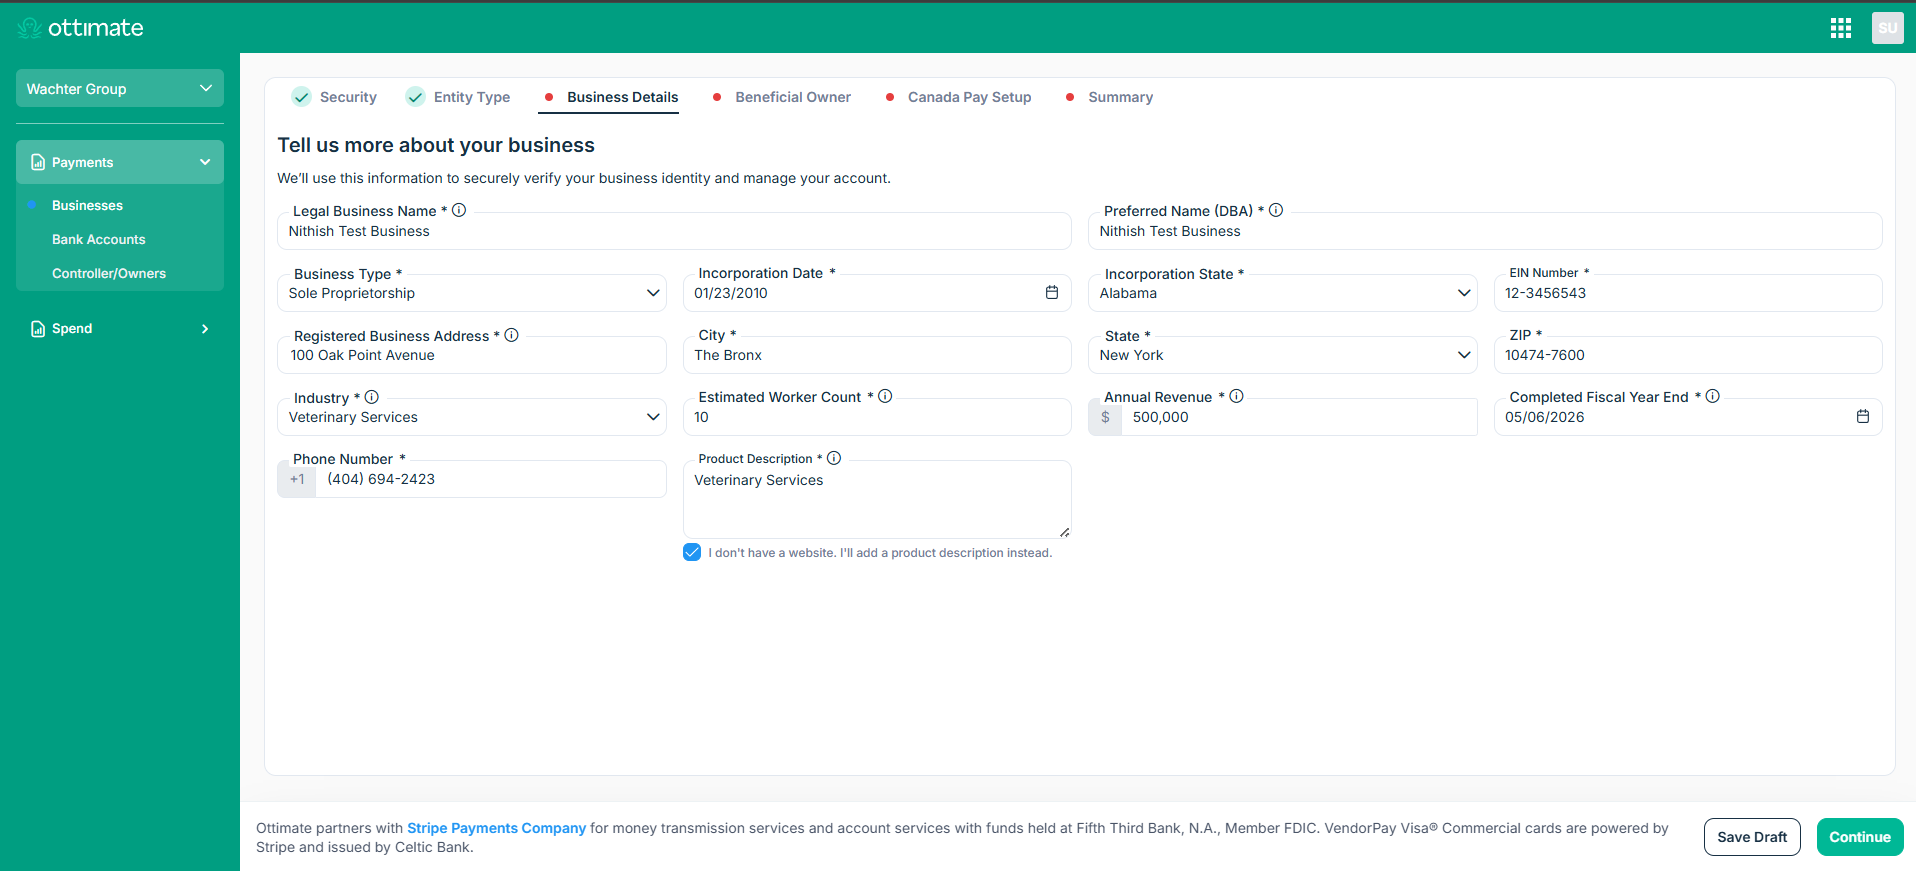Click the Security step green checkmark
Screen dimensions: 1916x871
[301, 97]
